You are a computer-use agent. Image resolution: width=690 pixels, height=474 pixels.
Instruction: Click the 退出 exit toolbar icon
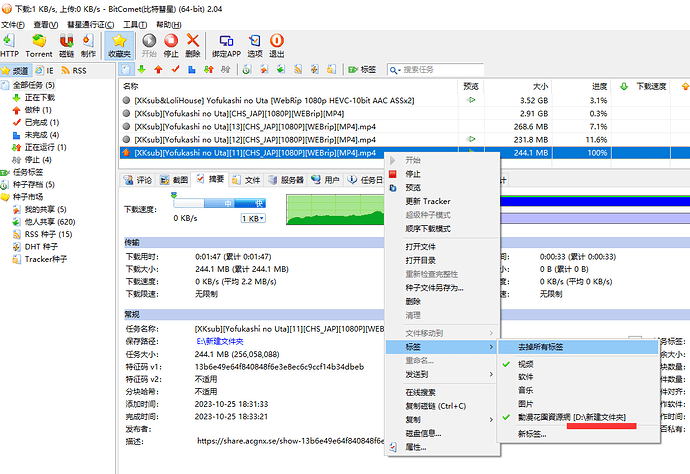pyautogui.click(x=276, y=45)
